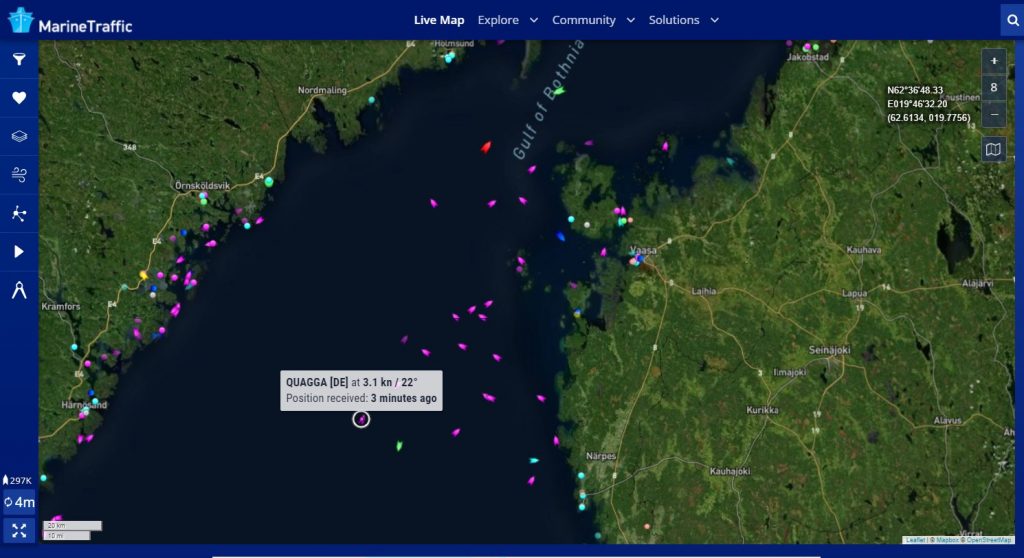Open the Live Map tab
The image size is (1024, 558).
coord(439,20)
